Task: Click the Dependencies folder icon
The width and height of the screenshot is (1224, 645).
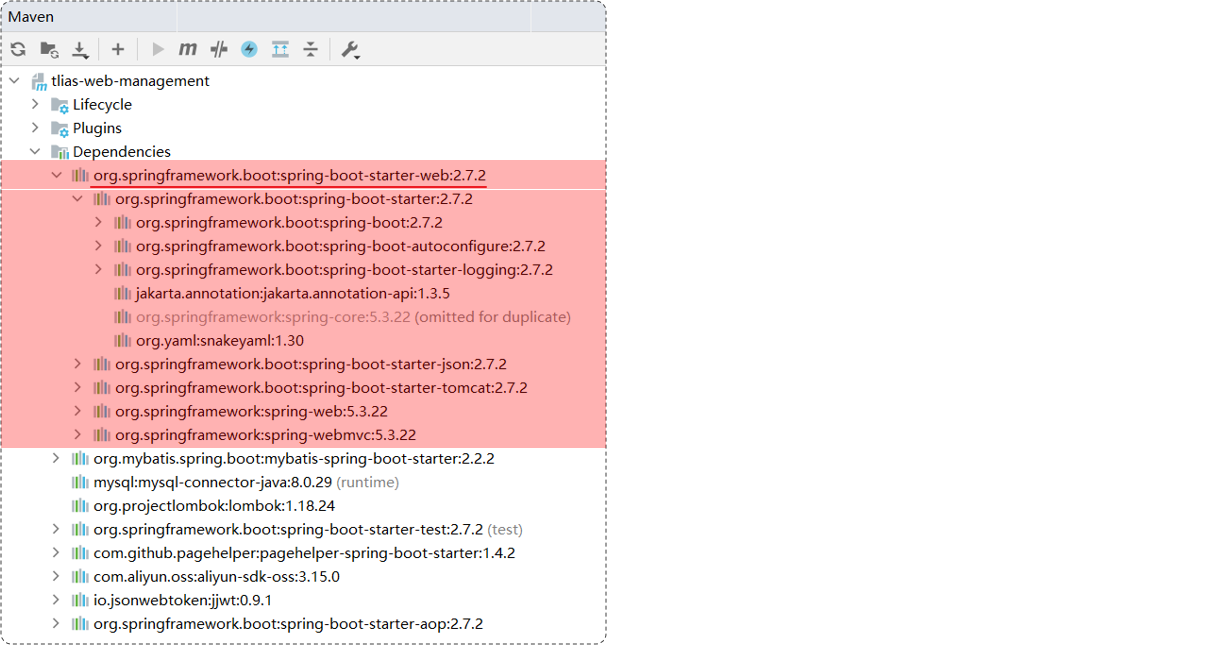Action: tap(60, 152)
